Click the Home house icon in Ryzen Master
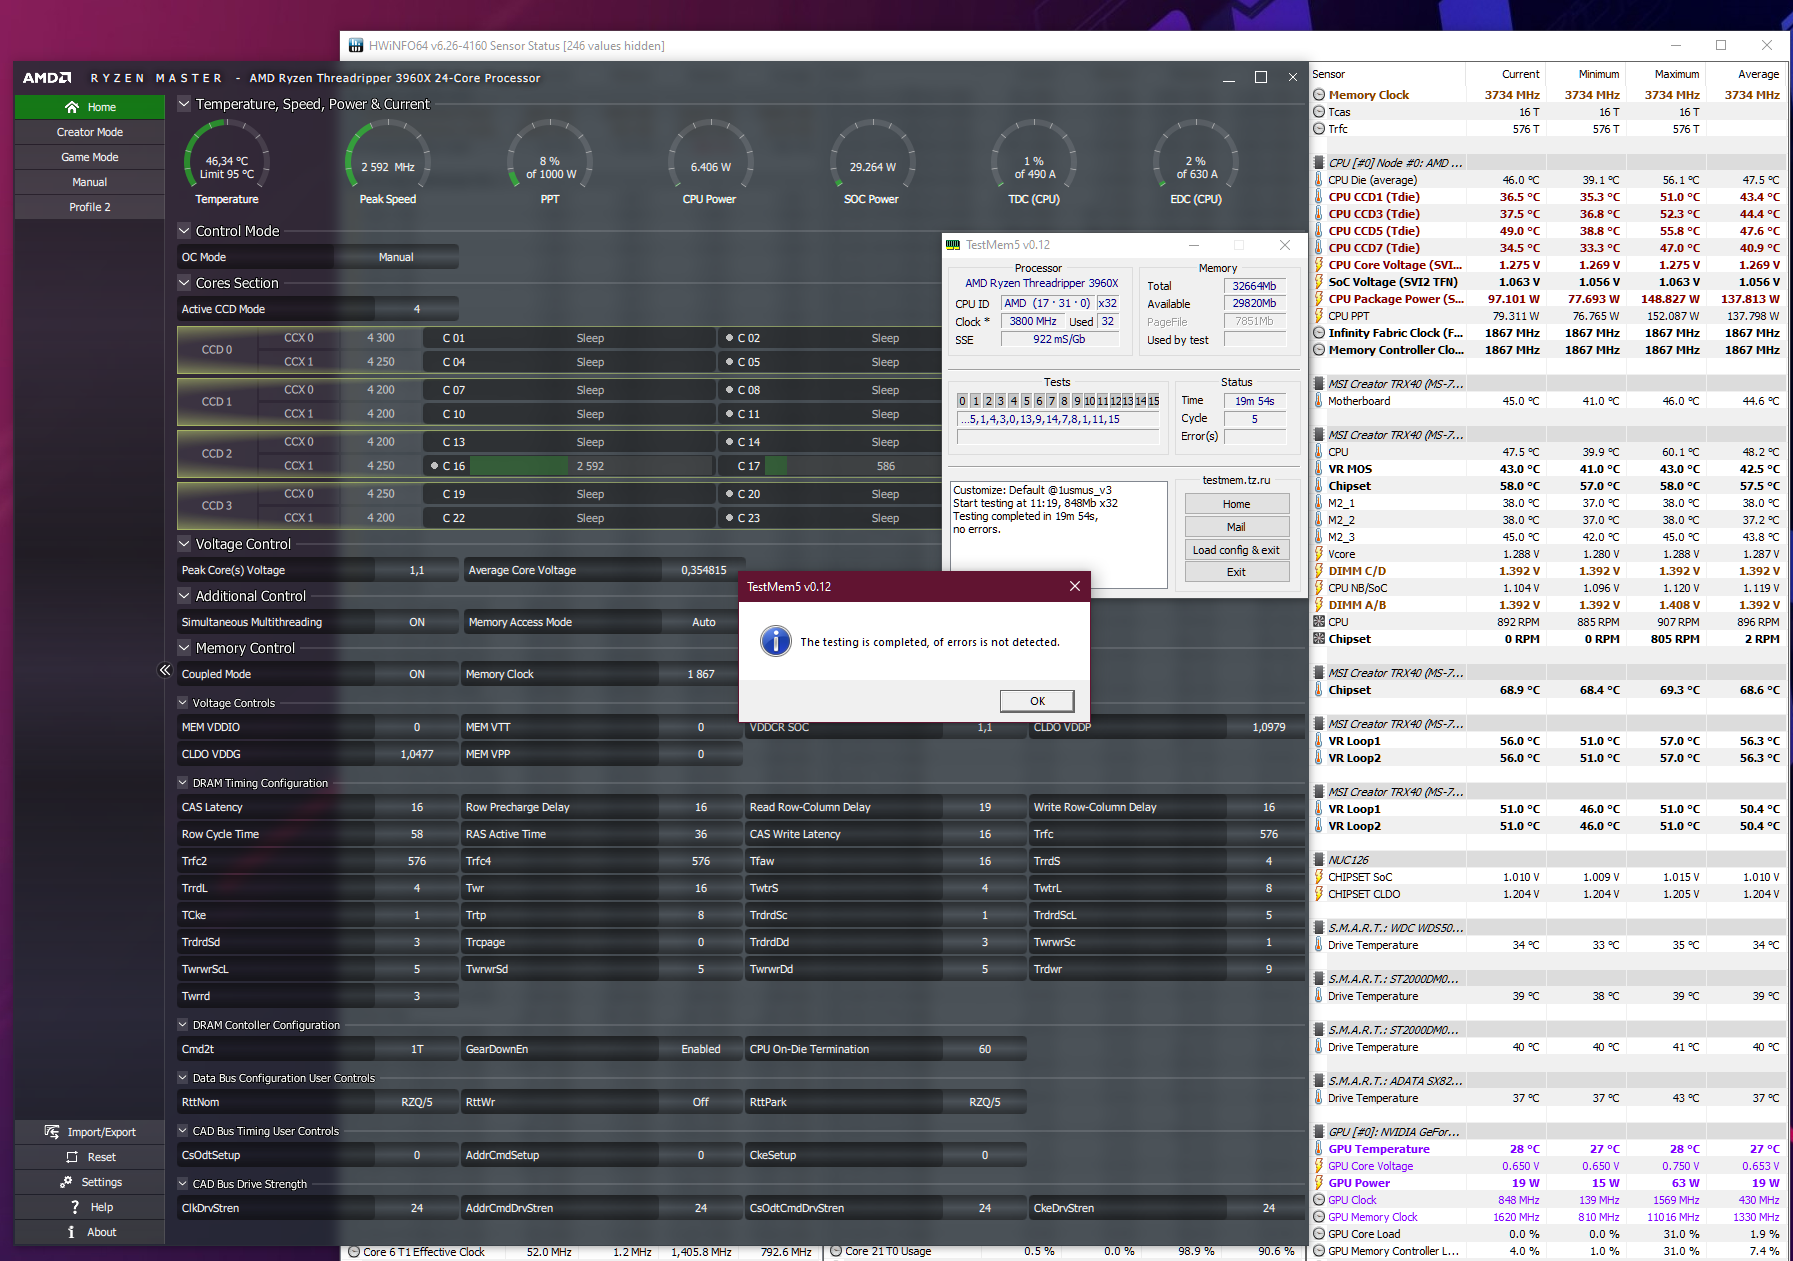The height and width of the screenshot is (1261, 1793). click(72, 107)
